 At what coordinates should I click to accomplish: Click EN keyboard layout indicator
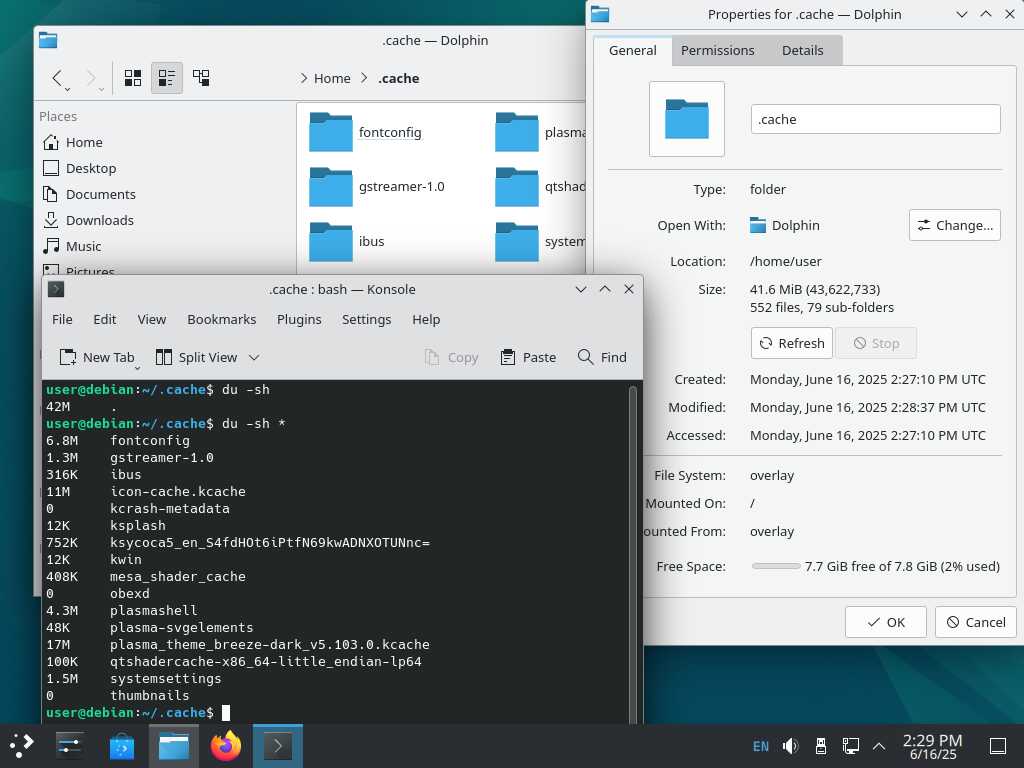coord(761,746)
